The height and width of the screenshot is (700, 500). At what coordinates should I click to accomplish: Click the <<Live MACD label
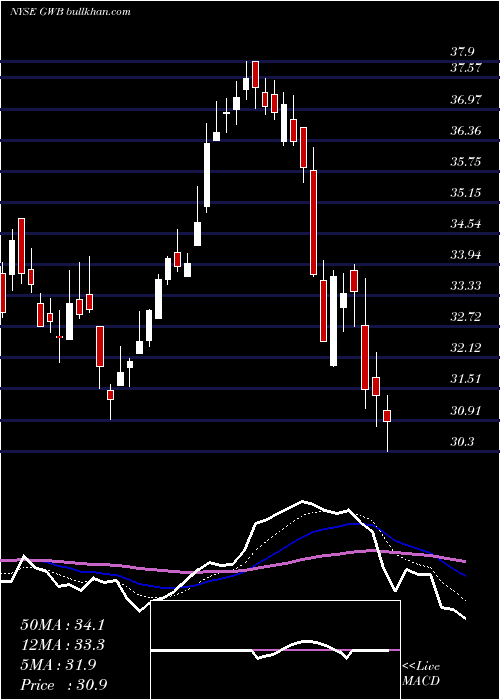[421, 673]
